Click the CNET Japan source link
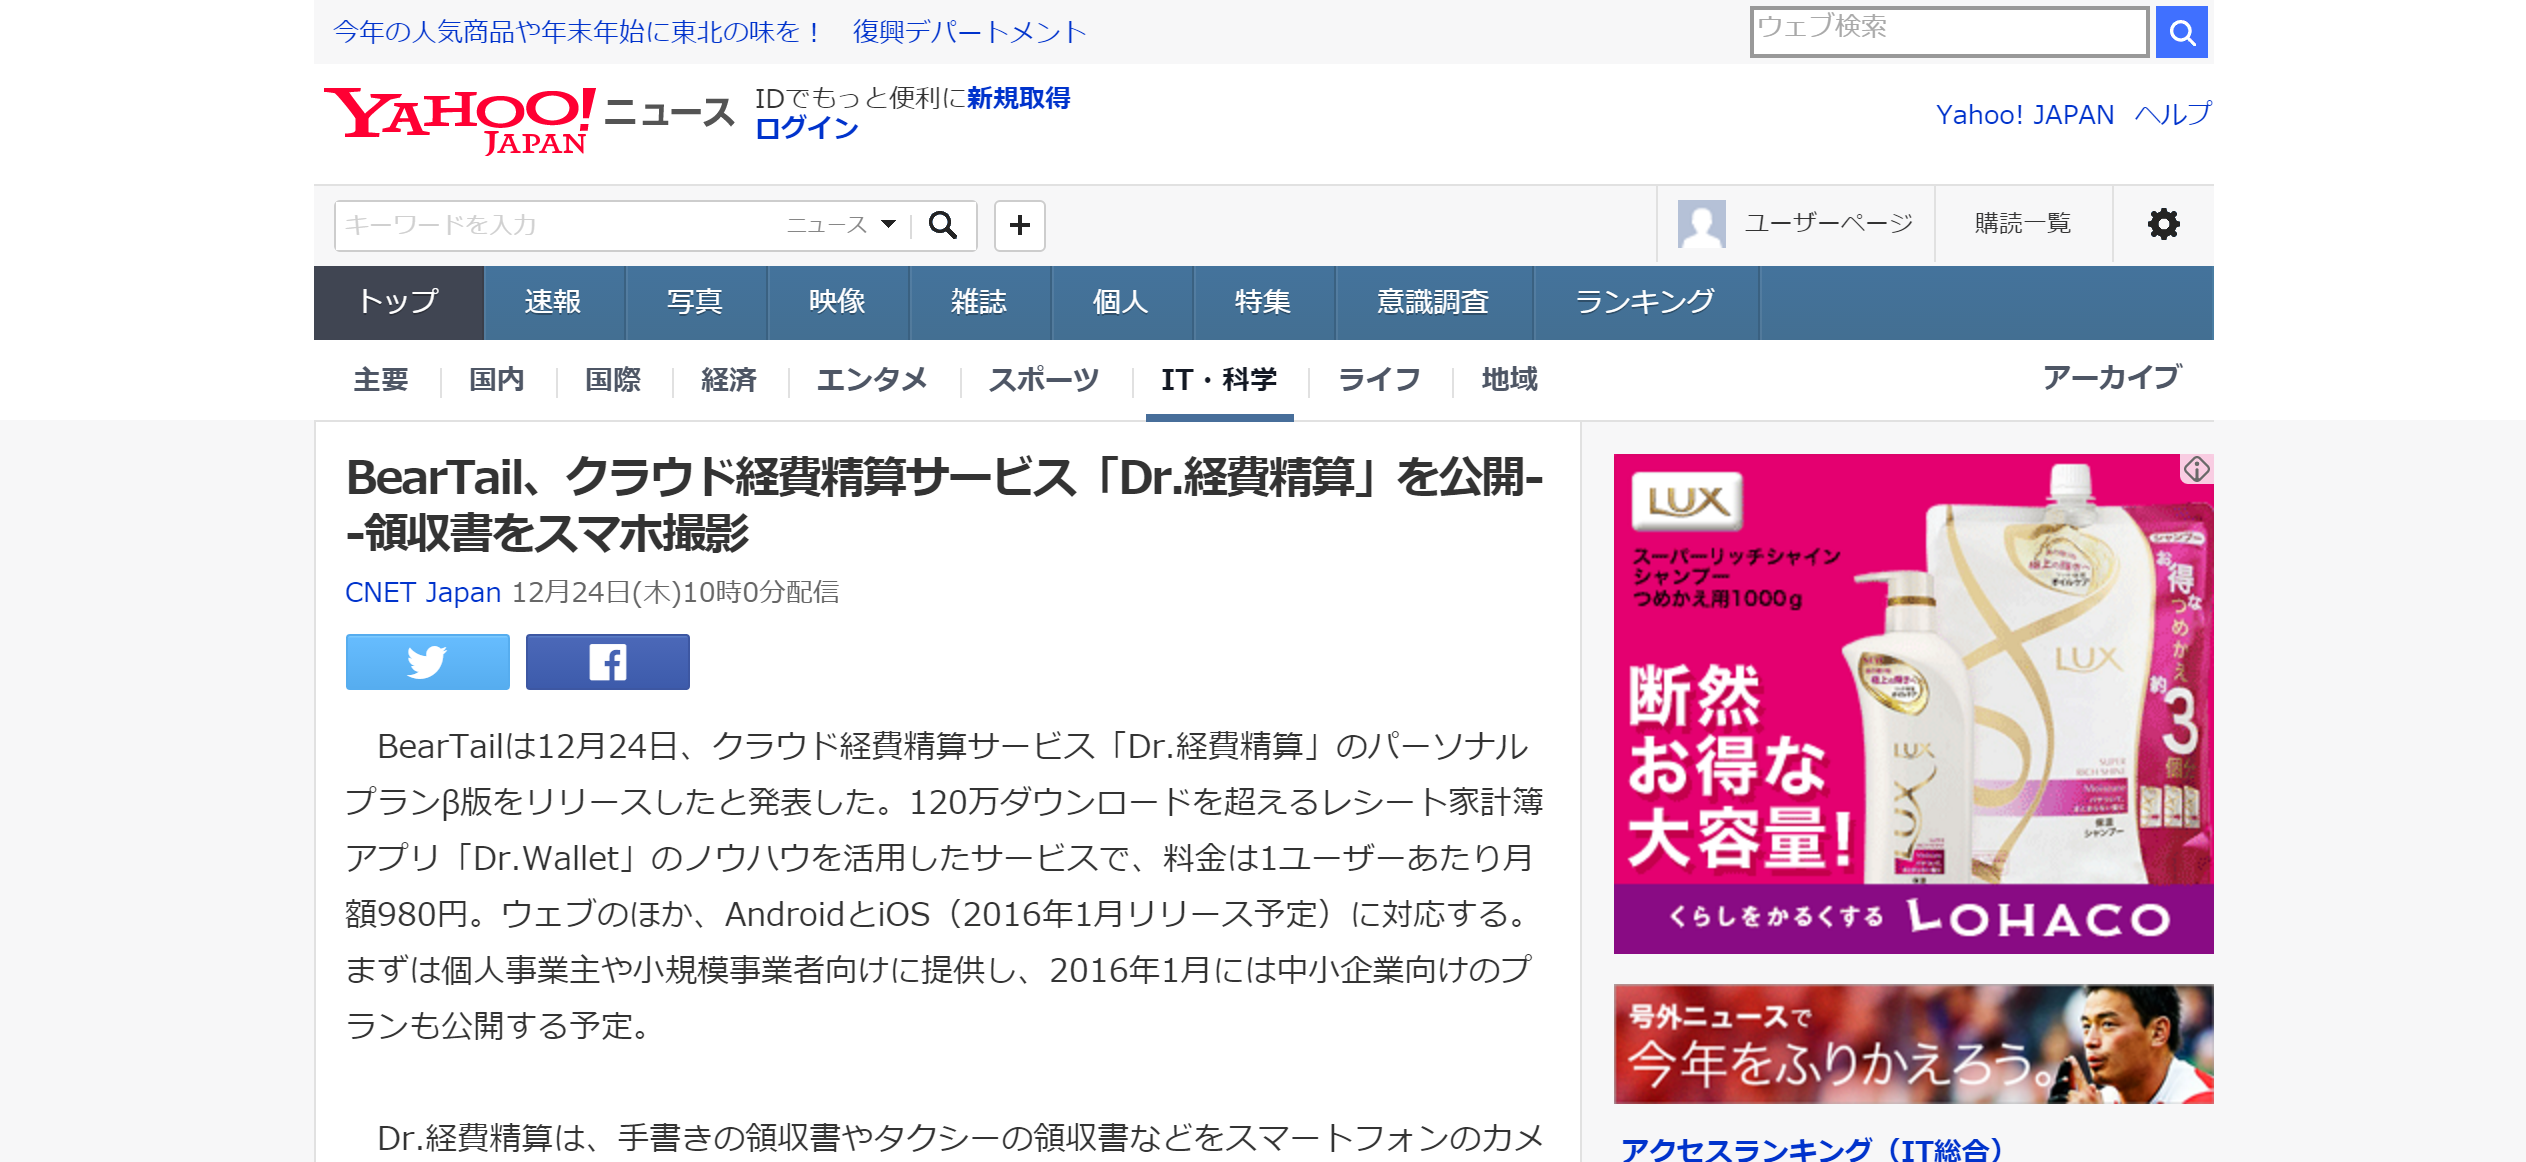2526x1162 pixels. [x=422, y=592]
